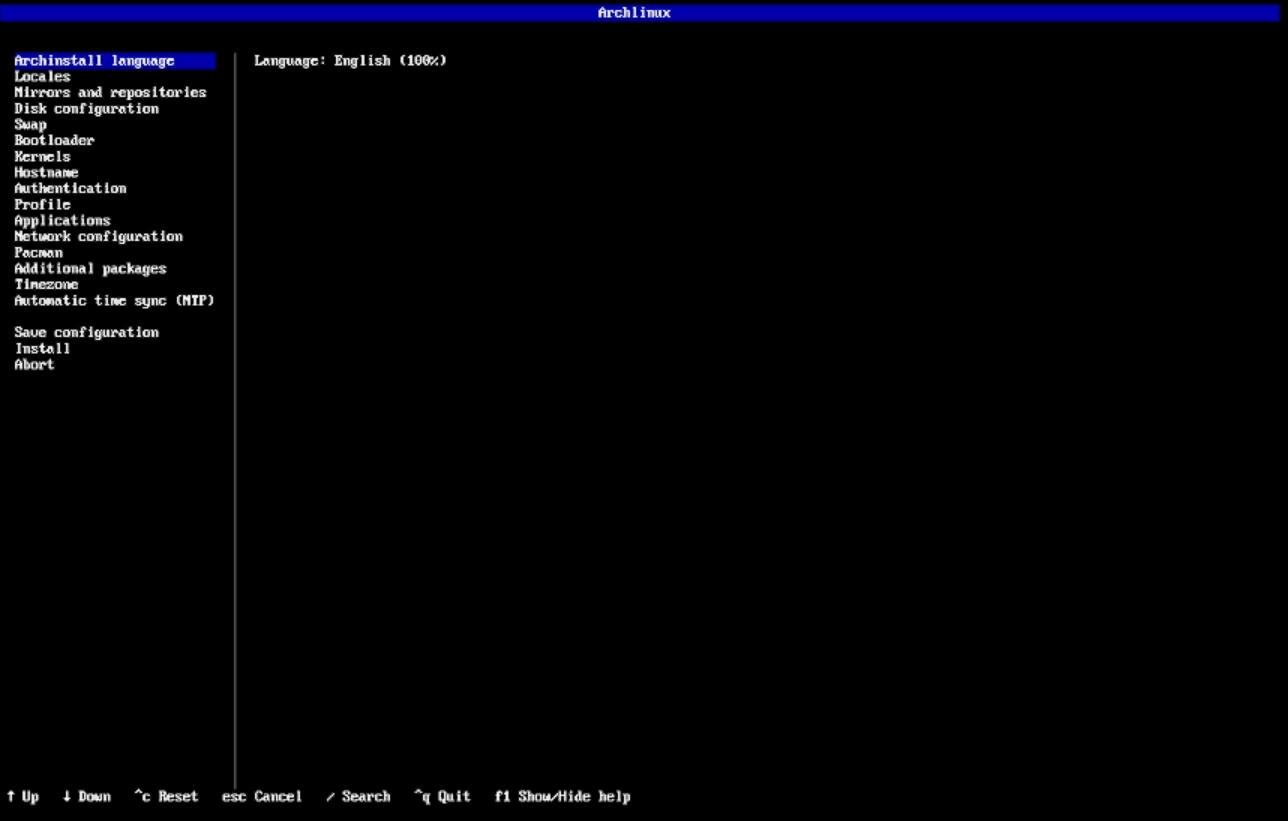Choose Abort to exit installer
This screenshot has width=1288, height=821.
[x=34, y=365]
